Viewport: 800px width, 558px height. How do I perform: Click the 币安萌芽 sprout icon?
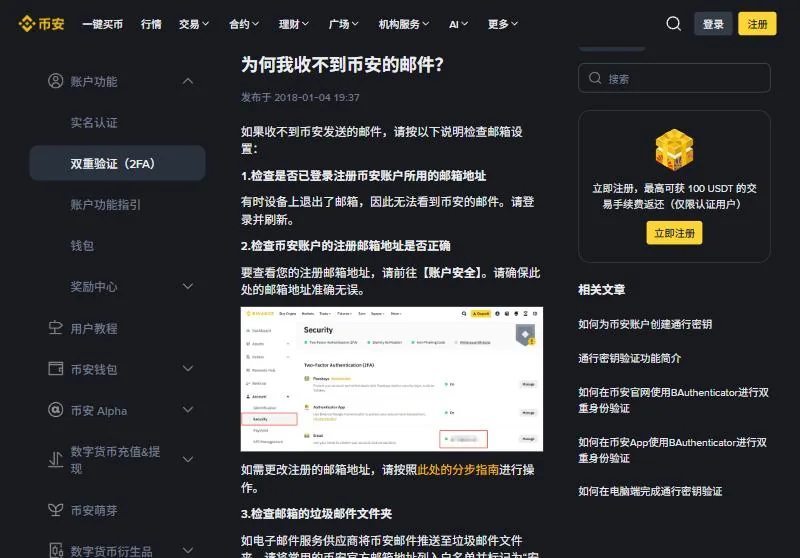click(55, 510)
